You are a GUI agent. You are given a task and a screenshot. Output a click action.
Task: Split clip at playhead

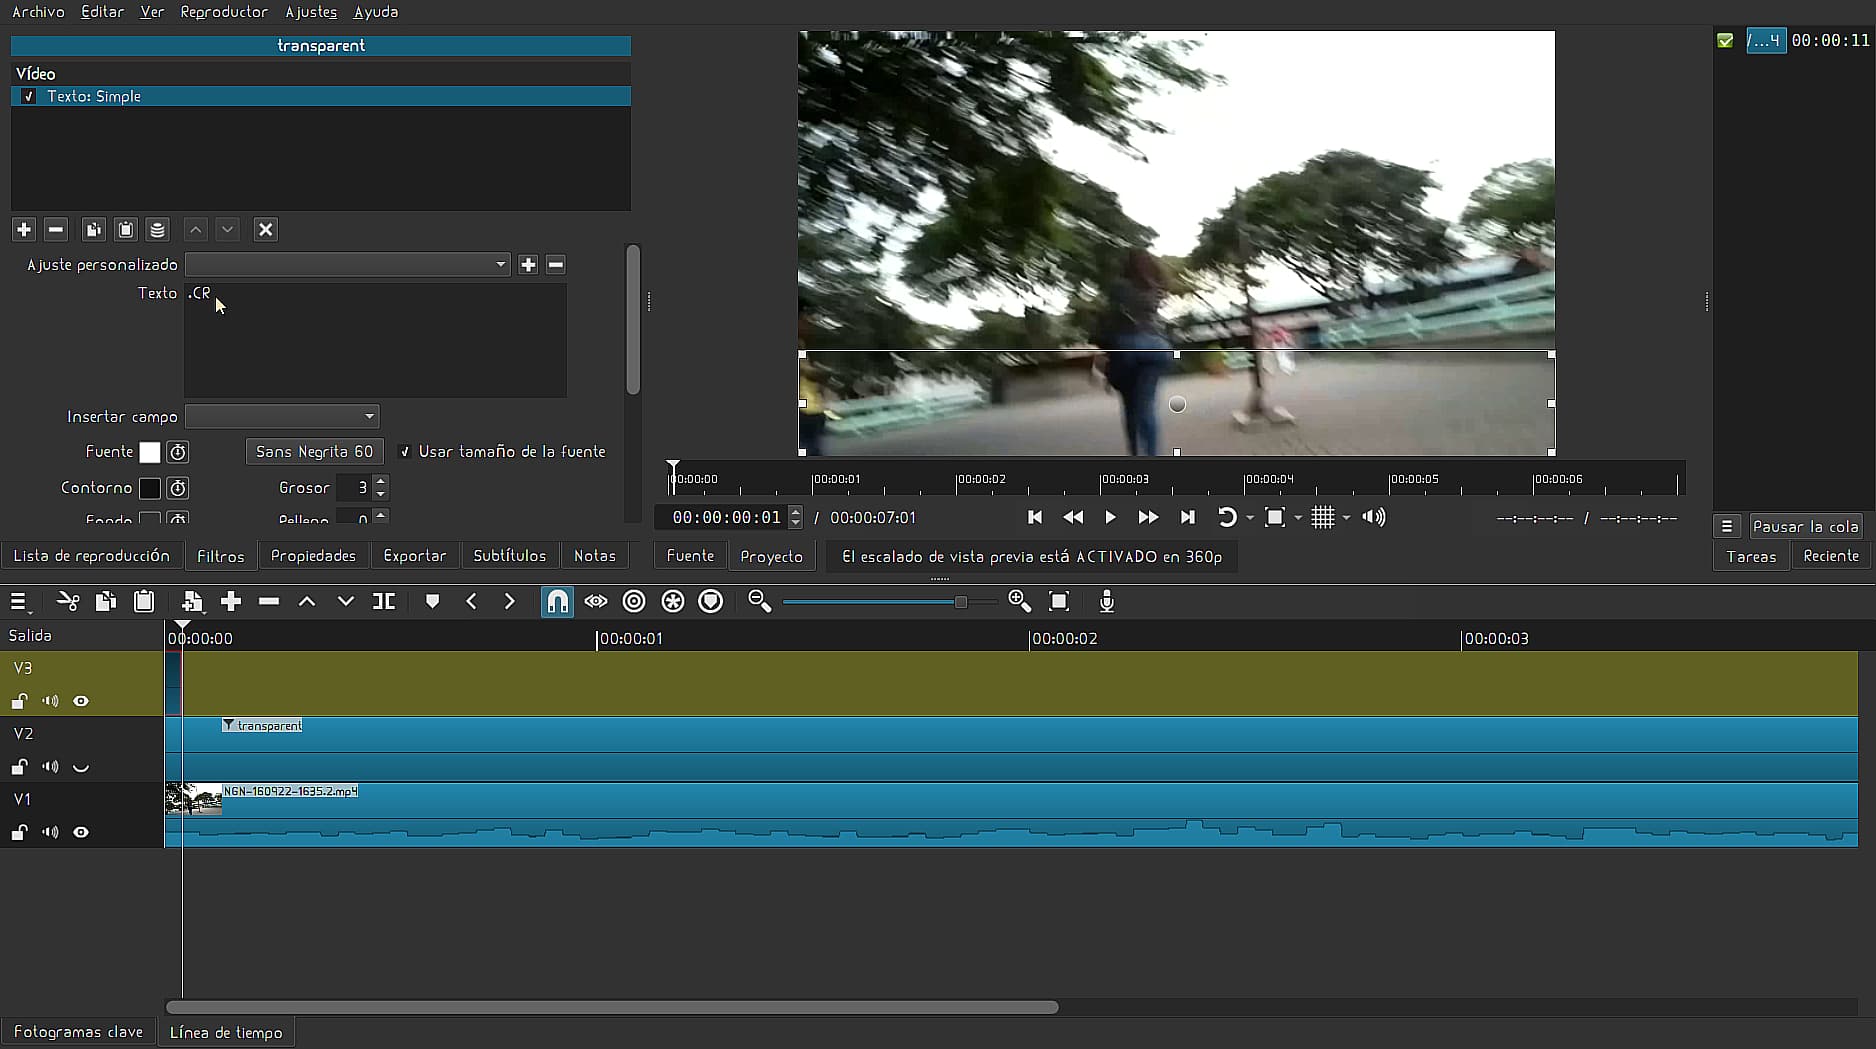pos(384,601)
